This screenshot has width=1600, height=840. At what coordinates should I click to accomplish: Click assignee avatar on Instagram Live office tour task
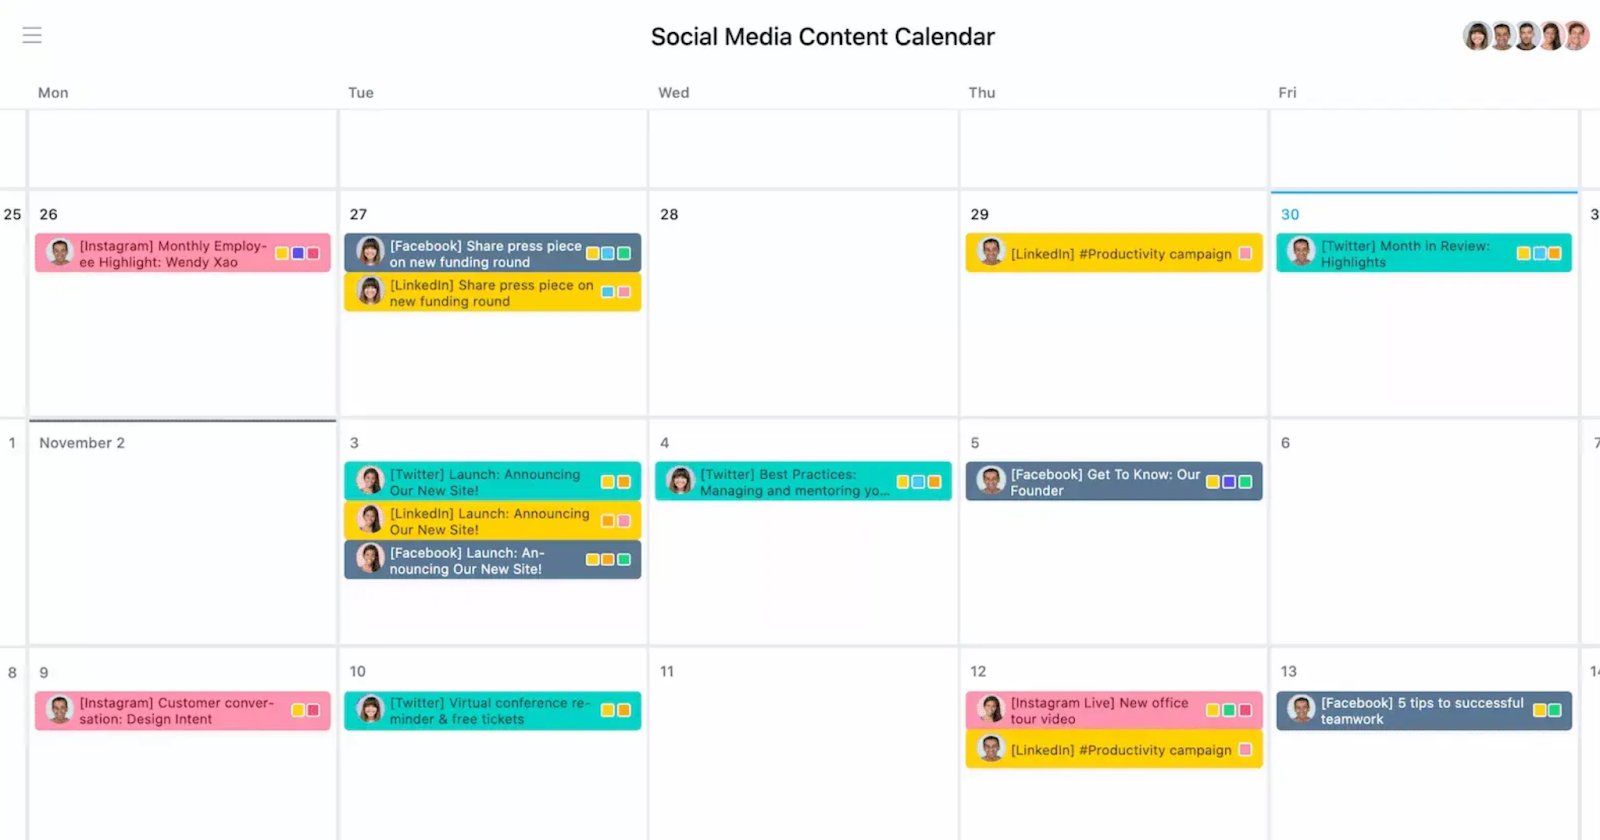point(991,710)
